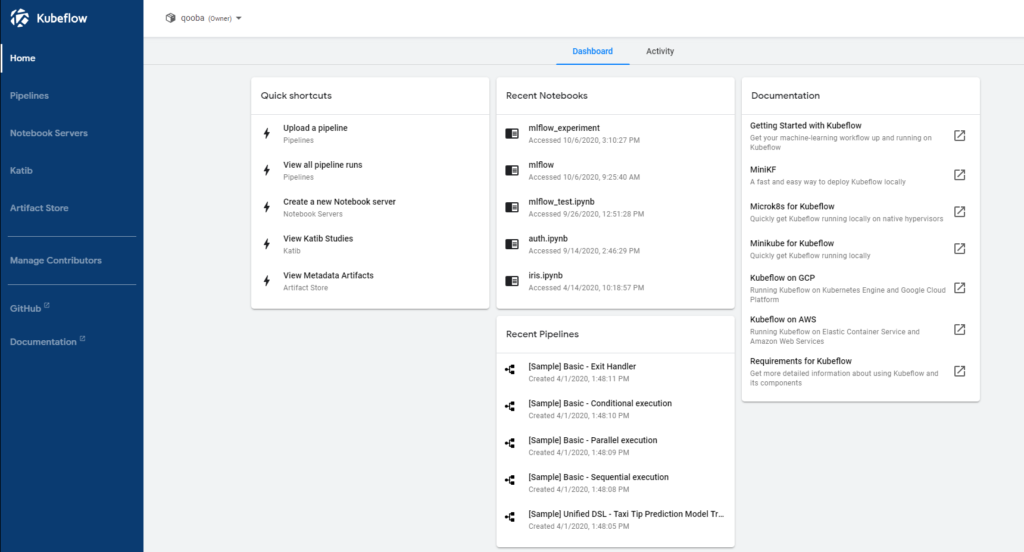This screenshot has width=1024, height=552.
Task: Open external link icon for Requirements for Kubeflow
Action: 959,371
